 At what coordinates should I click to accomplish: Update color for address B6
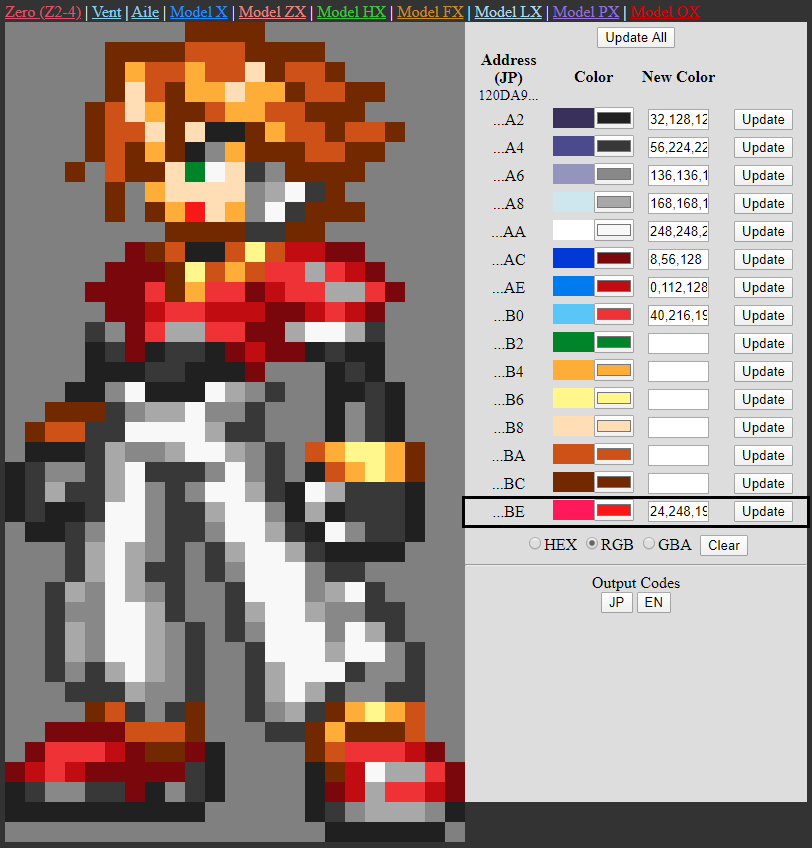763,400
